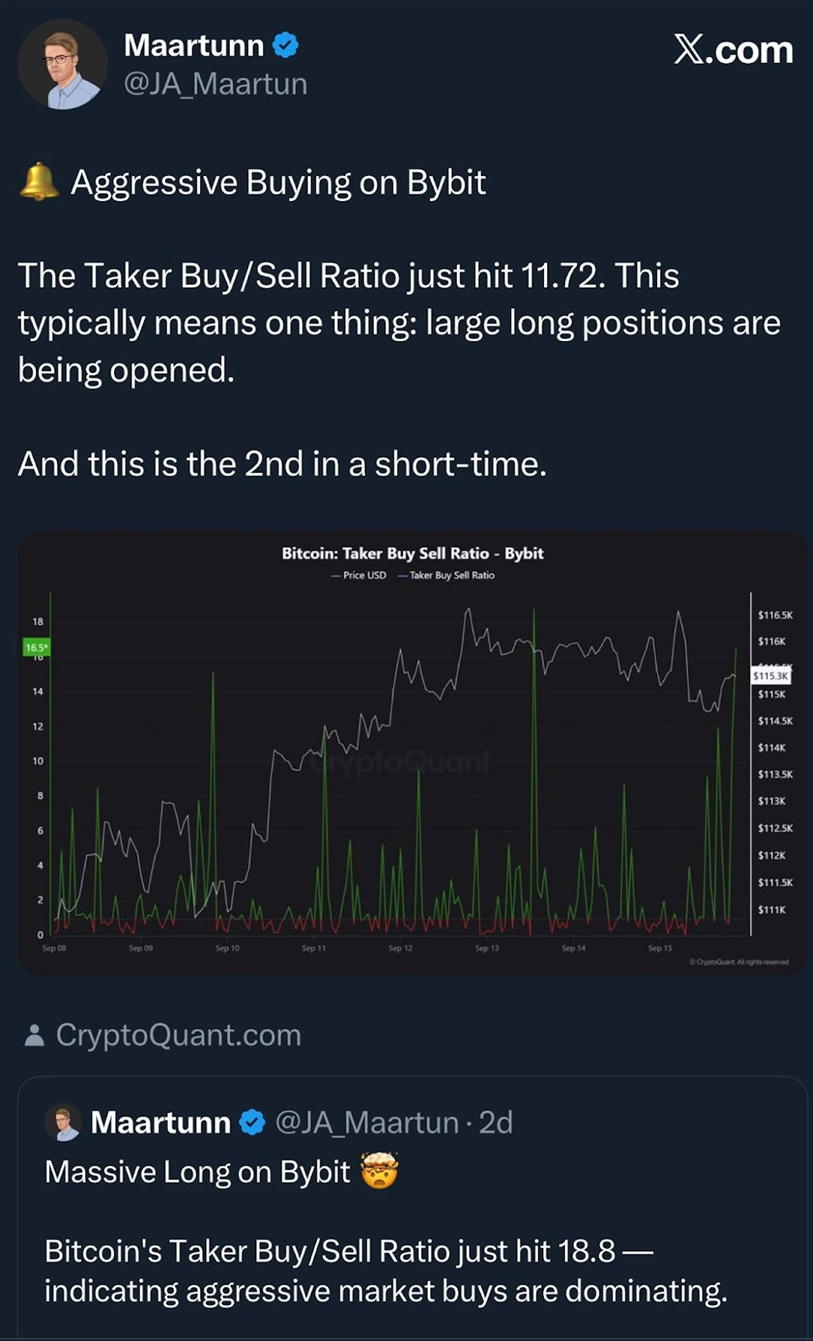The height and width of the screenshot is (1341, 813).
Task: Toggle the Price USD legend entry
Action: [358, 575]
